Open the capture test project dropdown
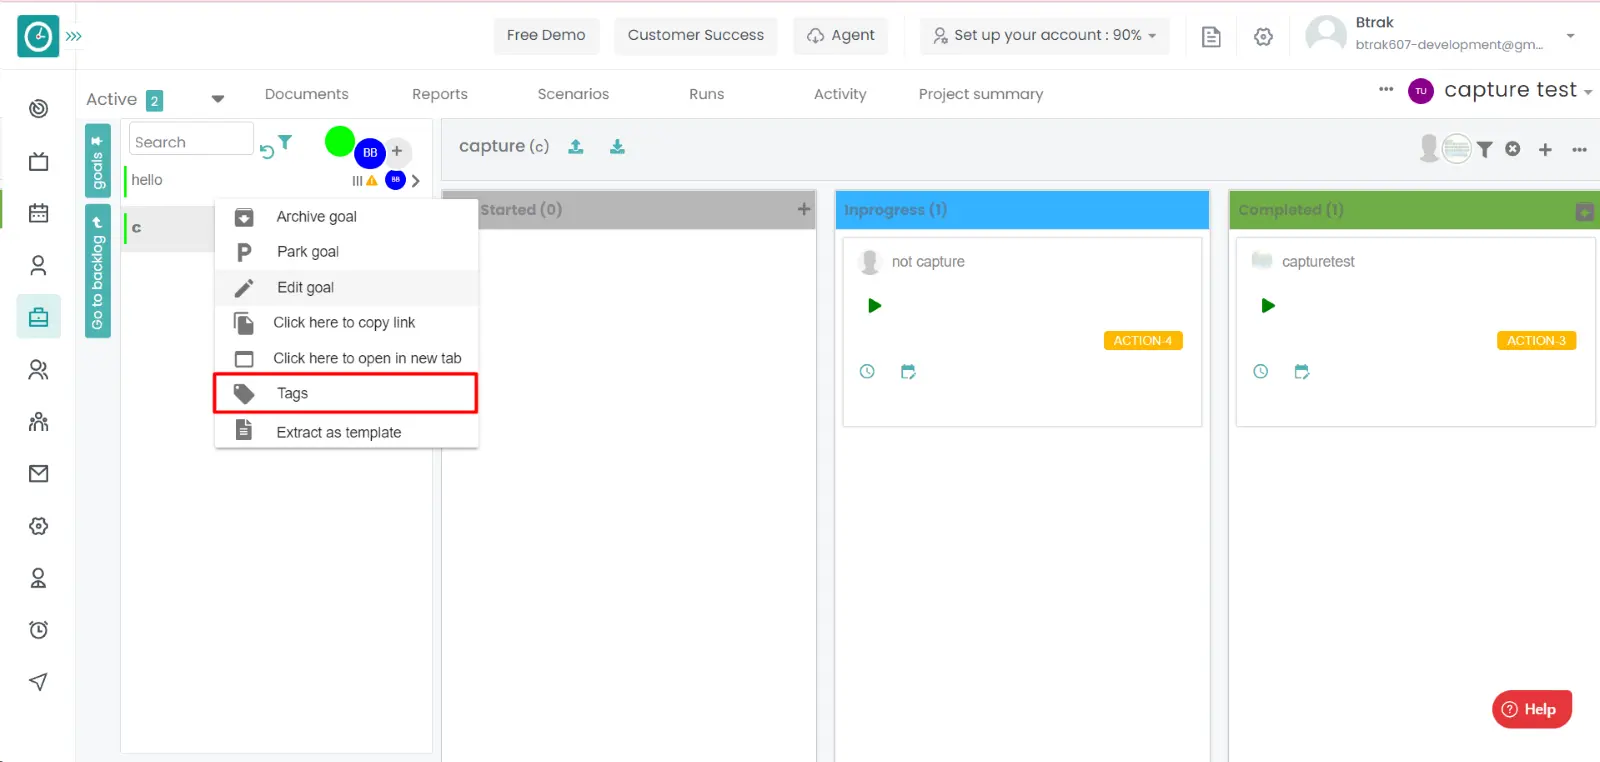The image size is (1600, 762). click(1587, 92)
